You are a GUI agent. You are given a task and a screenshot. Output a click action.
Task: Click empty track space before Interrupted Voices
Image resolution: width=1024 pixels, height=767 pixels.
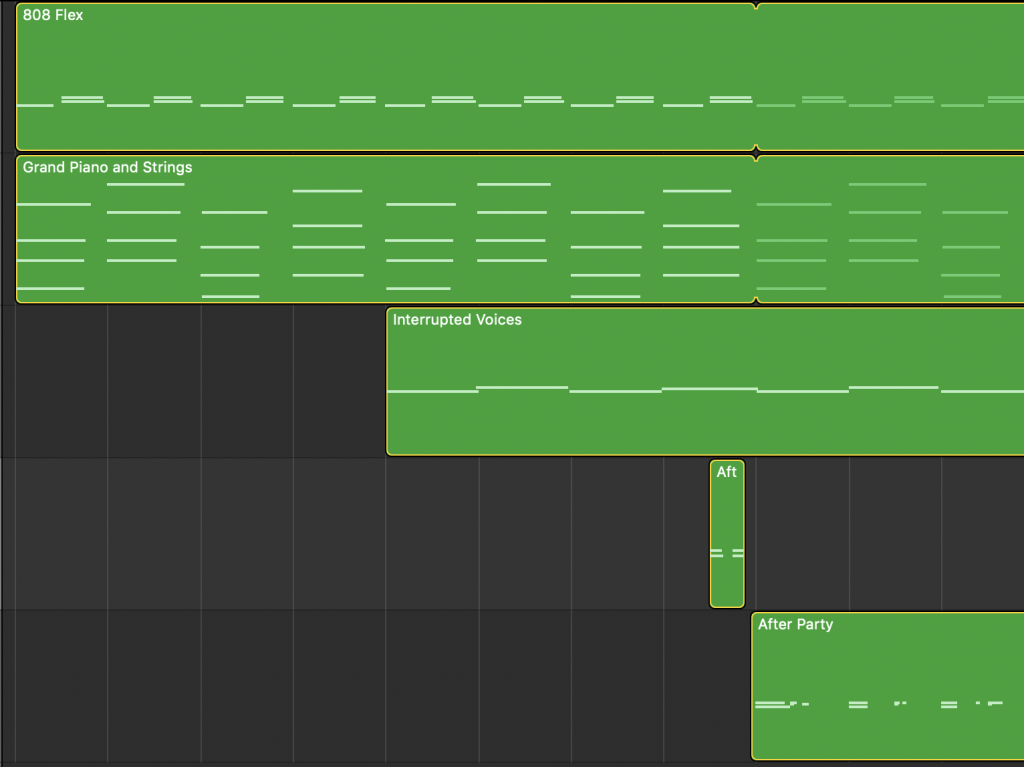pyautogui.click(x=200, y=382)
